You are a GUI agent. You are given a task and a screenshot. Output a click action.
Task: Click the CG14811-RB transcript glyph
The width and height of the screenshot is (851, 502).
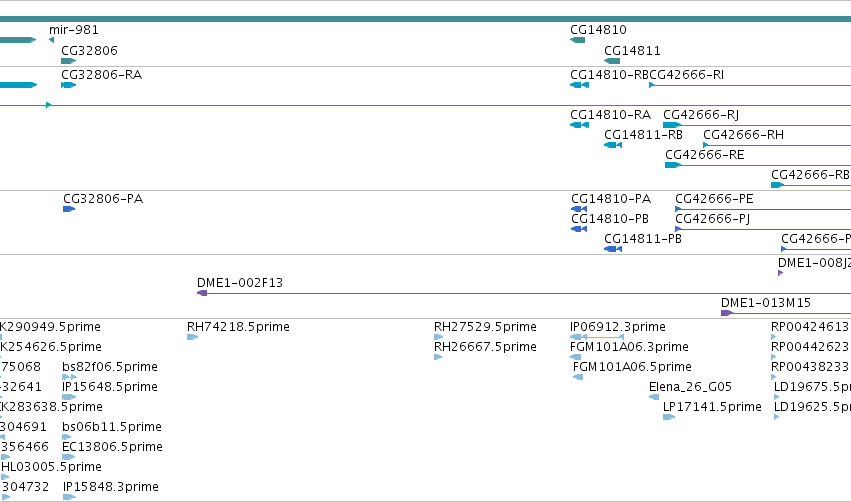point(613,145)
